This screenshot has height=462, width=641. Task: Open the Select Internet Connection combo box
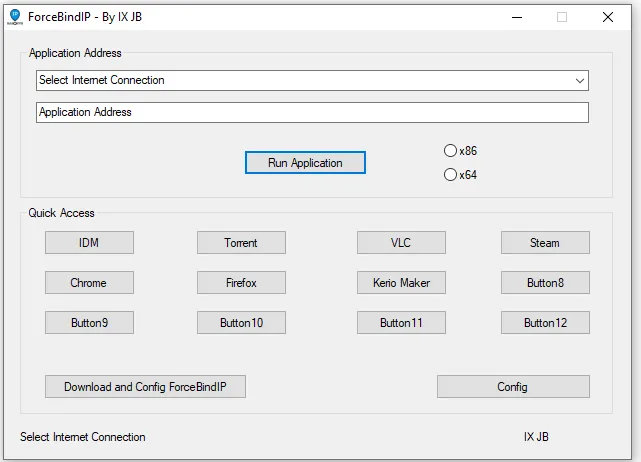[312, 81]
